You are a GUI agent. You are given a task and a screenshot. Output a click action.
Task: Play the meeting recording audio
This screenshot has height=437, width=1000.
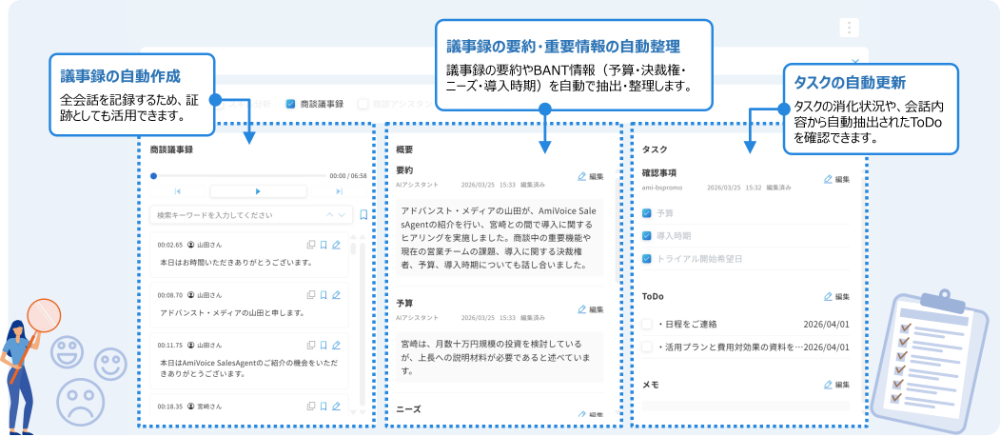258,191
